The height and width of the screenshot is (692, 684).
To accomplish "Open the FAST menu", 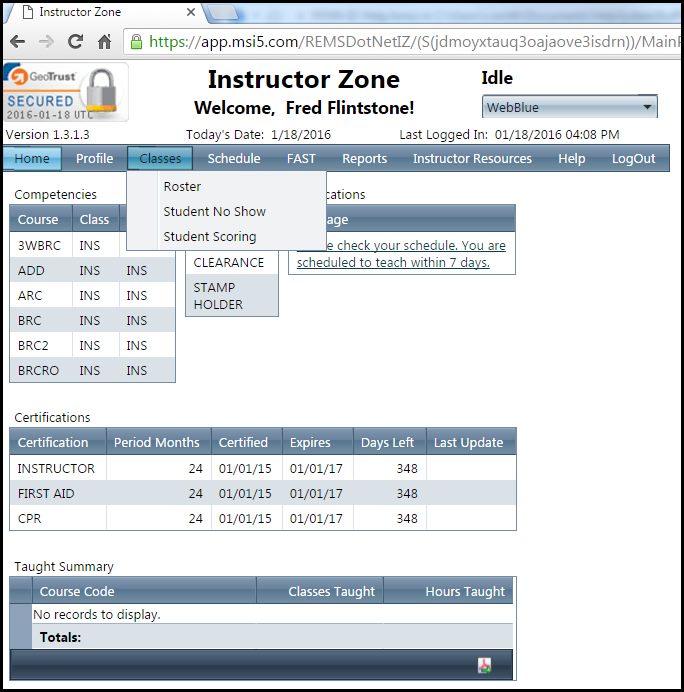I will click(x=301, y=158).
